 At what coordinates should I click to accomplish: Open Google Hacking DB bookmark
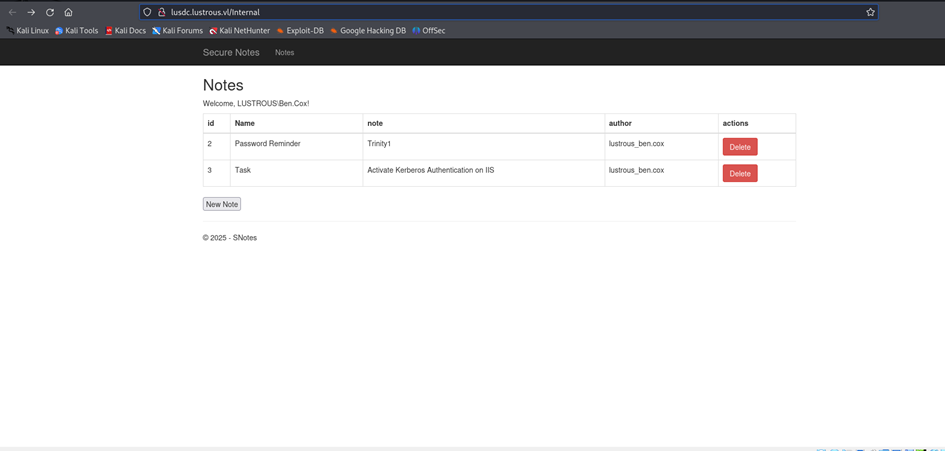click(x=368, y=31)
